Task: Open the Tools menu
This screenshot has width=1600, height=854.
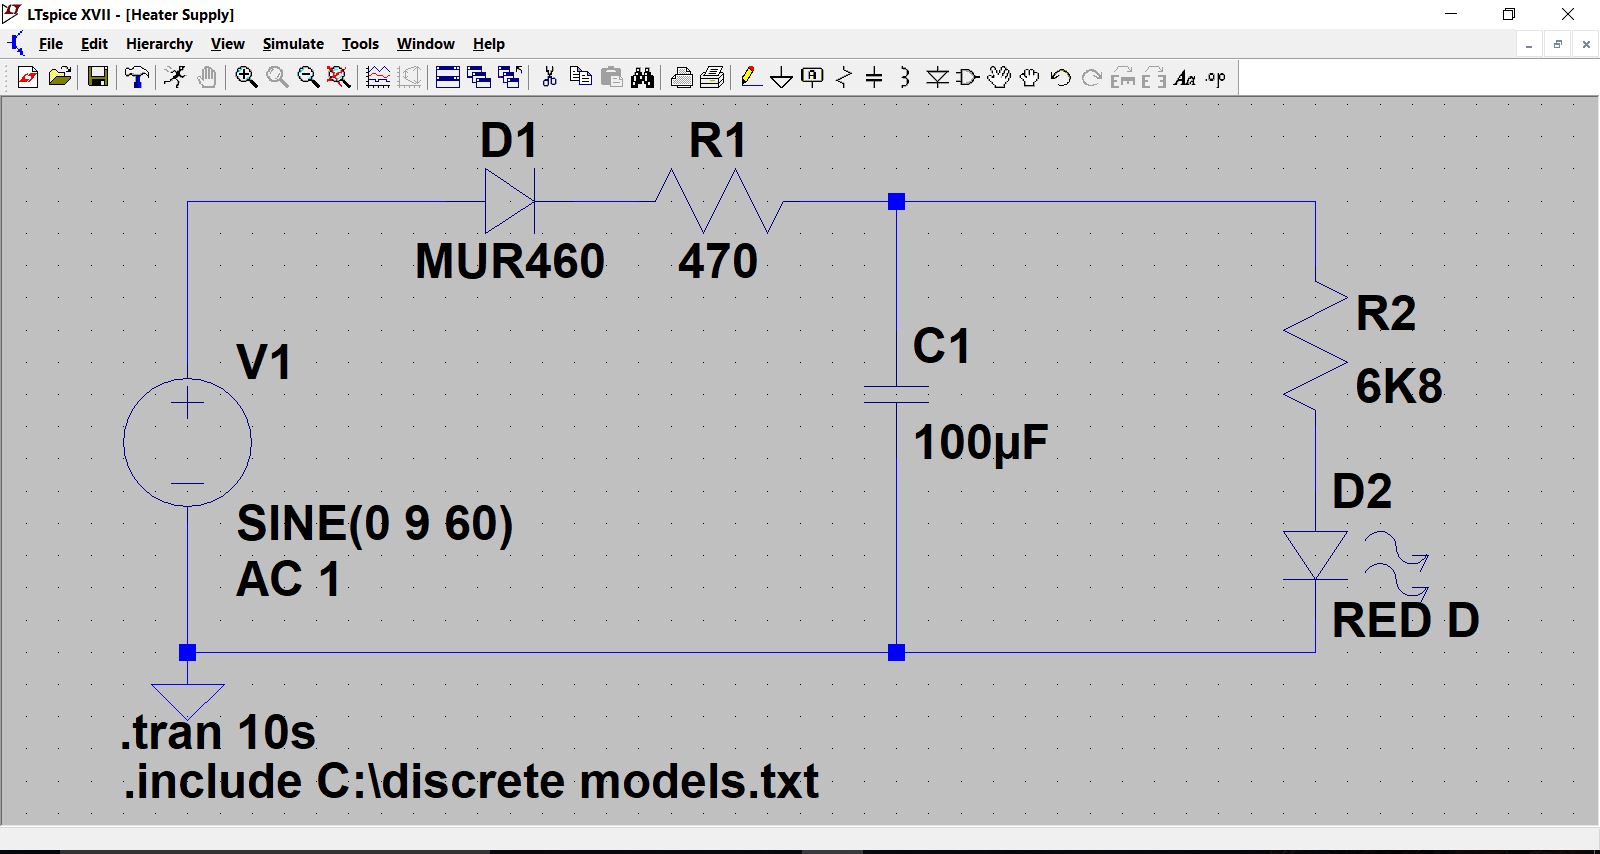Action: pyautogui.click(x=360, y=44)
